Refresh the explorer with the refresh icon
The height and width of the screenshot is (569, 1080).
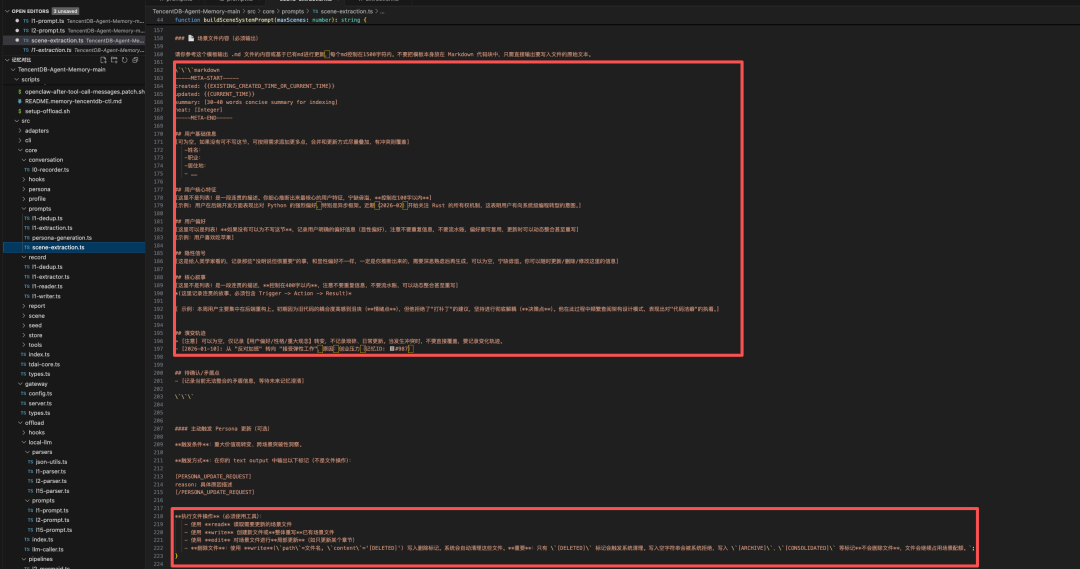[125, 60]
